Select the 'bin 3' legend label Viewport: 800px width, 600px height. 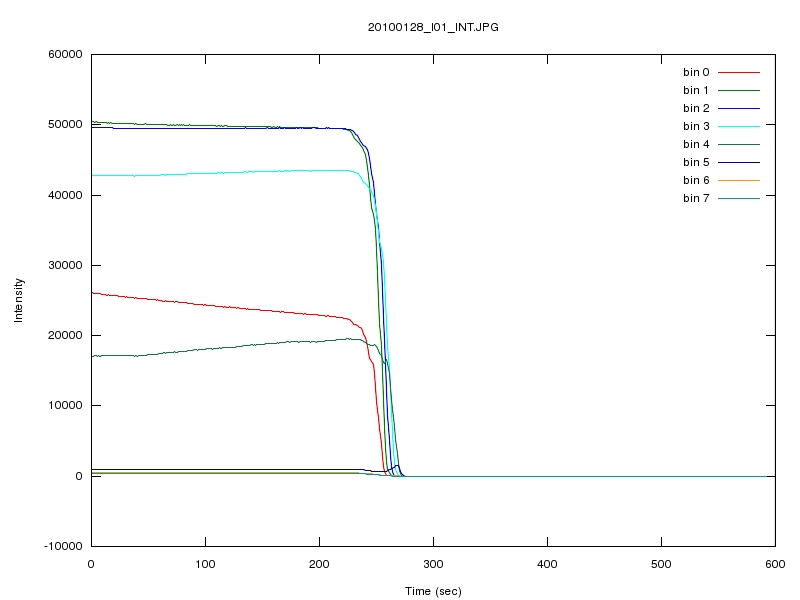(696, 126)
